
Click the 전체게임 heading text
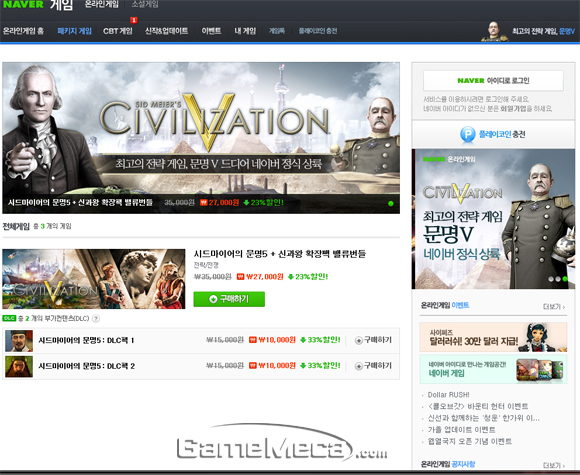click(x=16, y=226)
